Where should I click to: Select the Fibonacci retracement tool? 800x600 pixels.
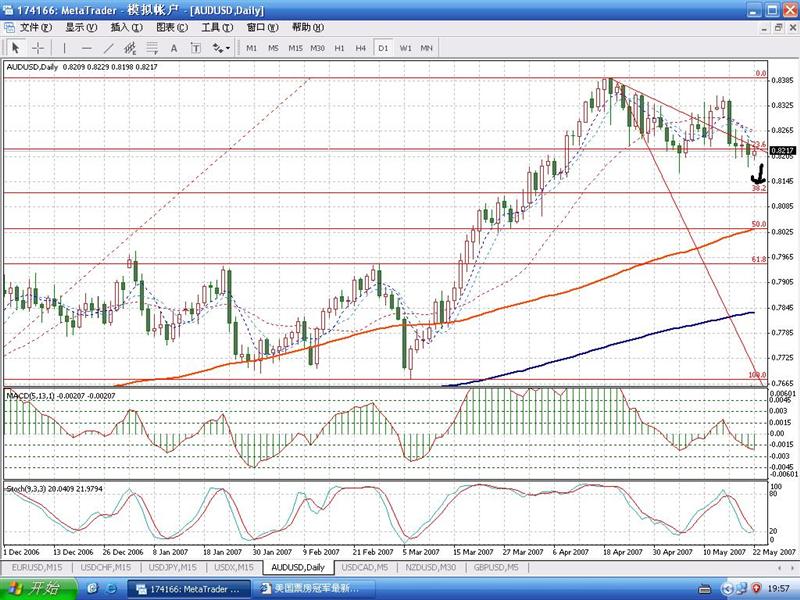tap(152, 48)
